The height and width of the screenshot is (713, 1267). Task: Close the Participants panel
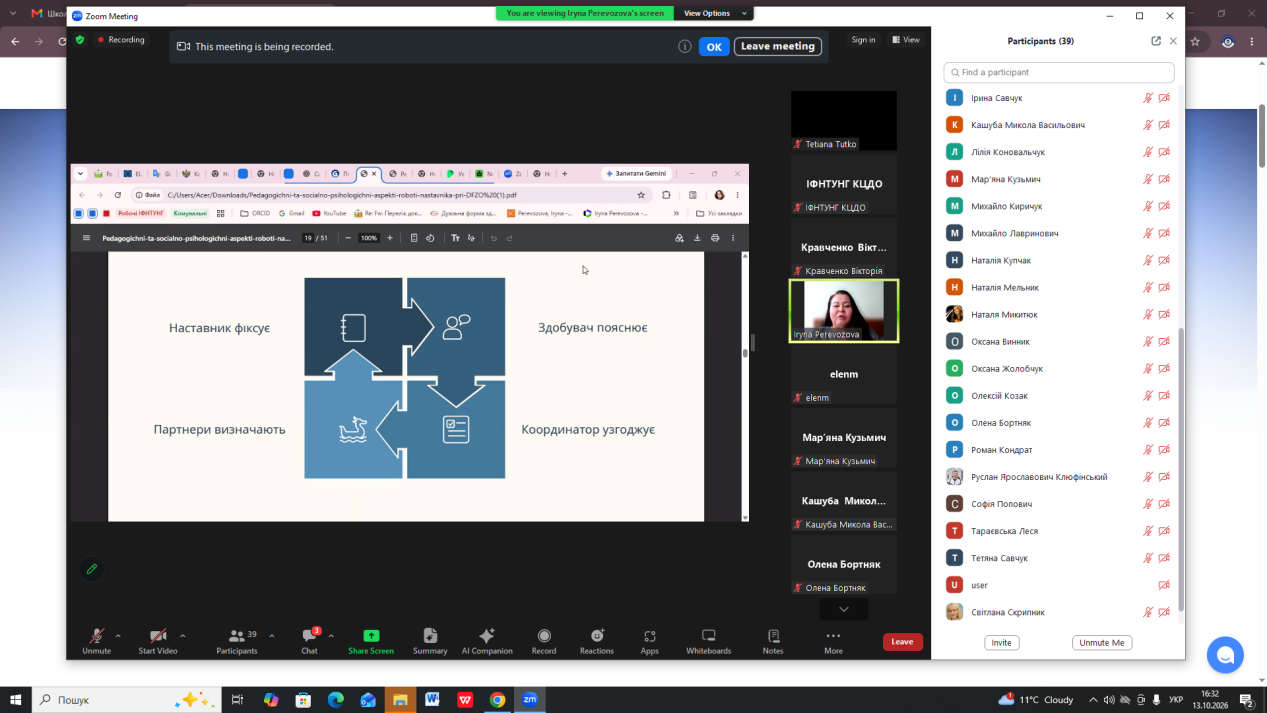[1173, 41]
